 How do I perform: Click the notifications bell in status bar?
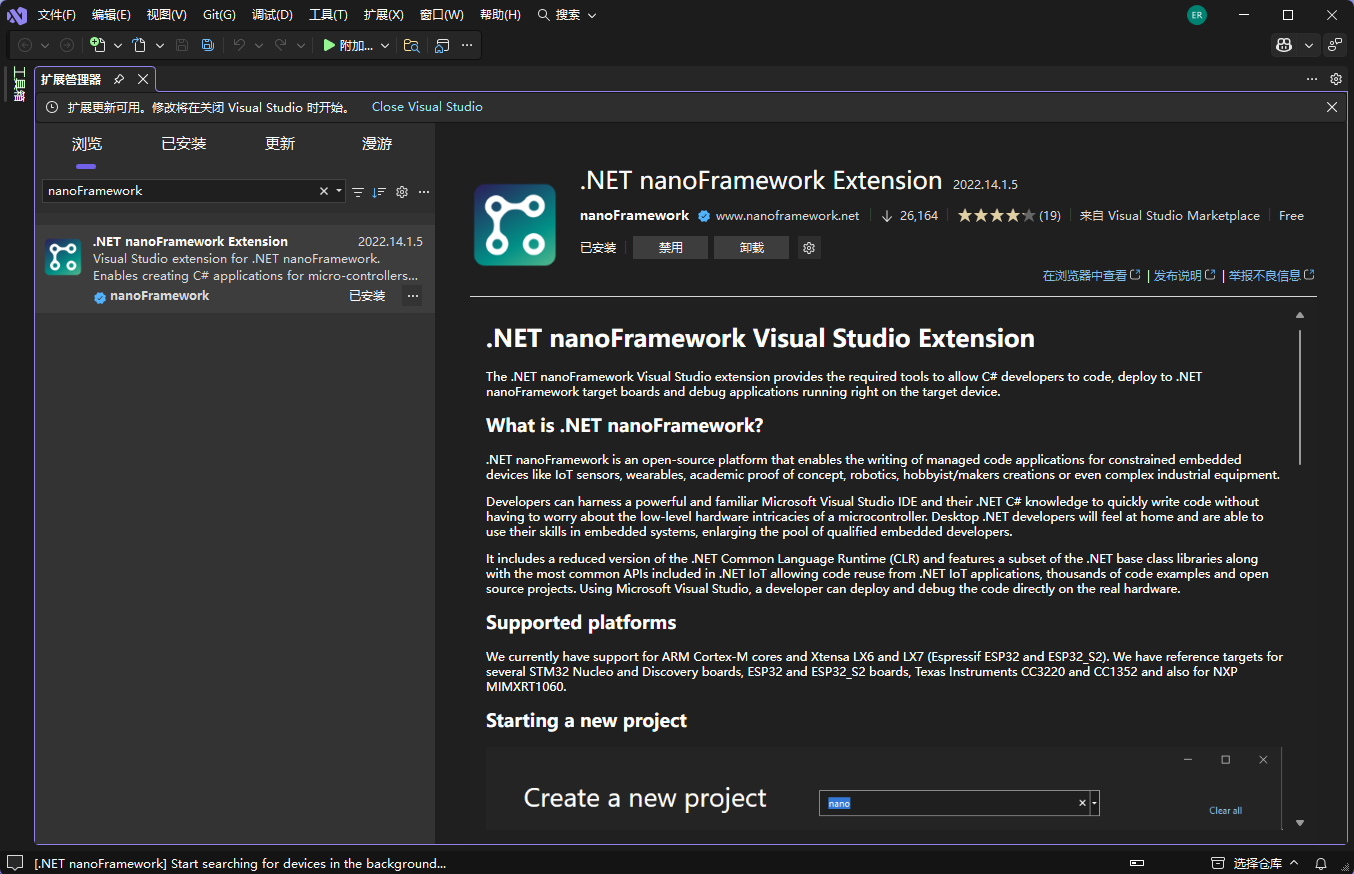(1321, 863)
